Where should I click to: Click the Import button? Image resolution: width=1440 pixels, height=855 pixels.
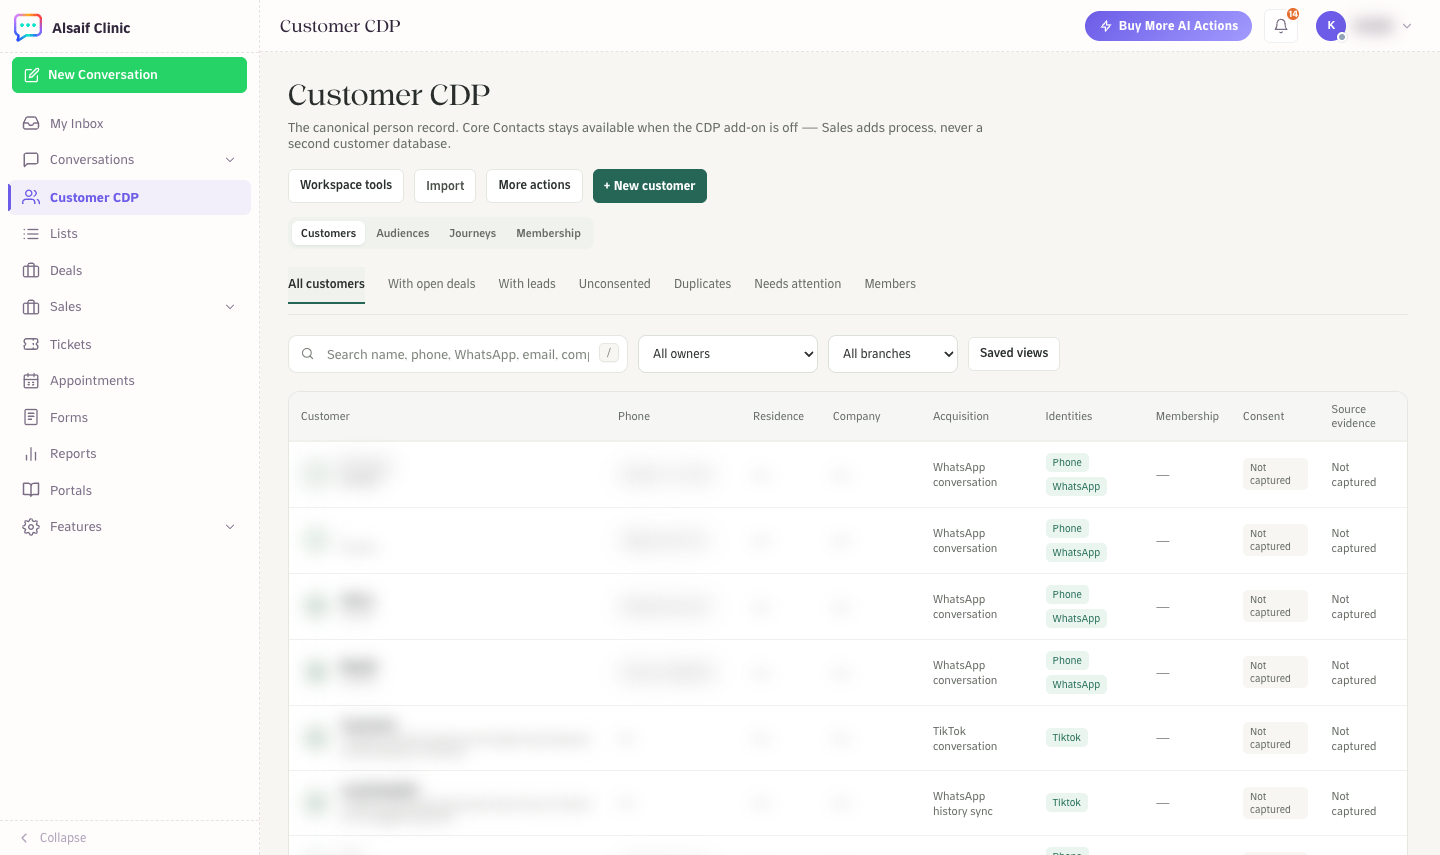pyautogui.click(x=445, y=186)
